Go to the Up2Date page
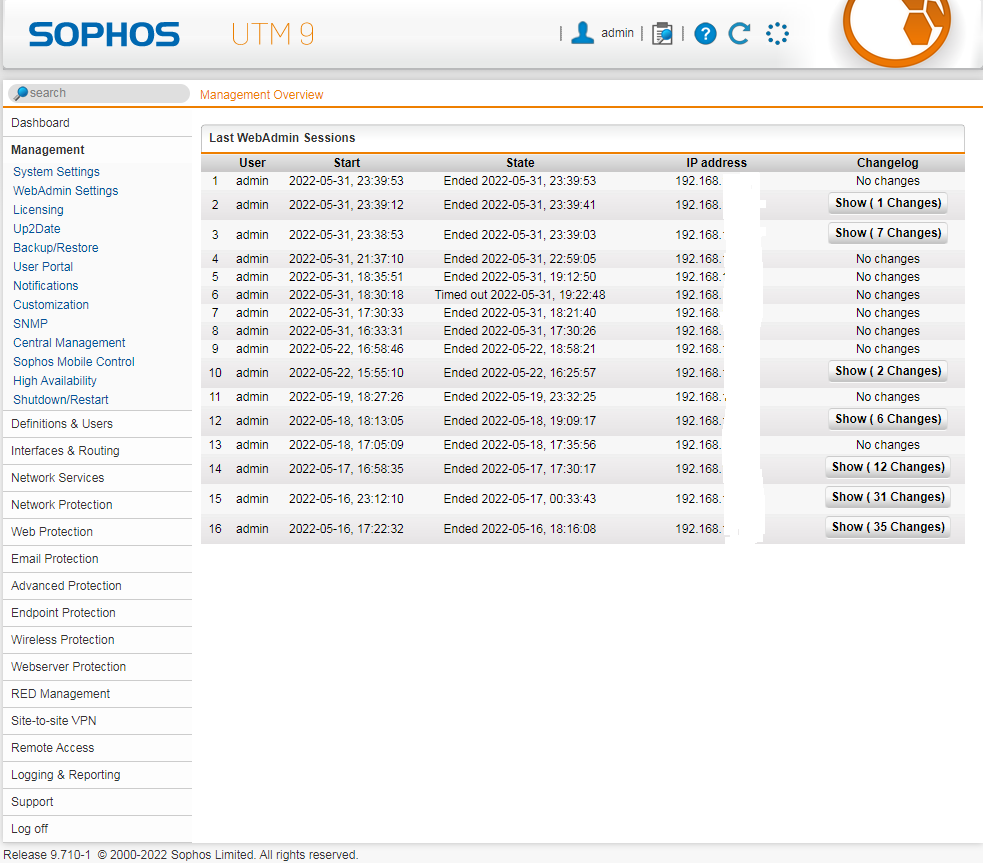 pos(37,229)
